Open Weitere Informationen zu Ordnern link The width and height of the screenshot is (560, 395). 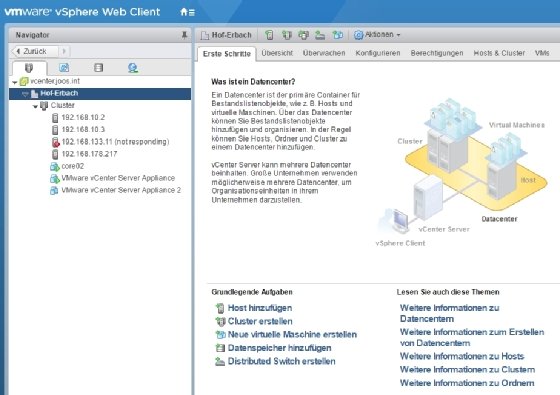click(467, 383)
